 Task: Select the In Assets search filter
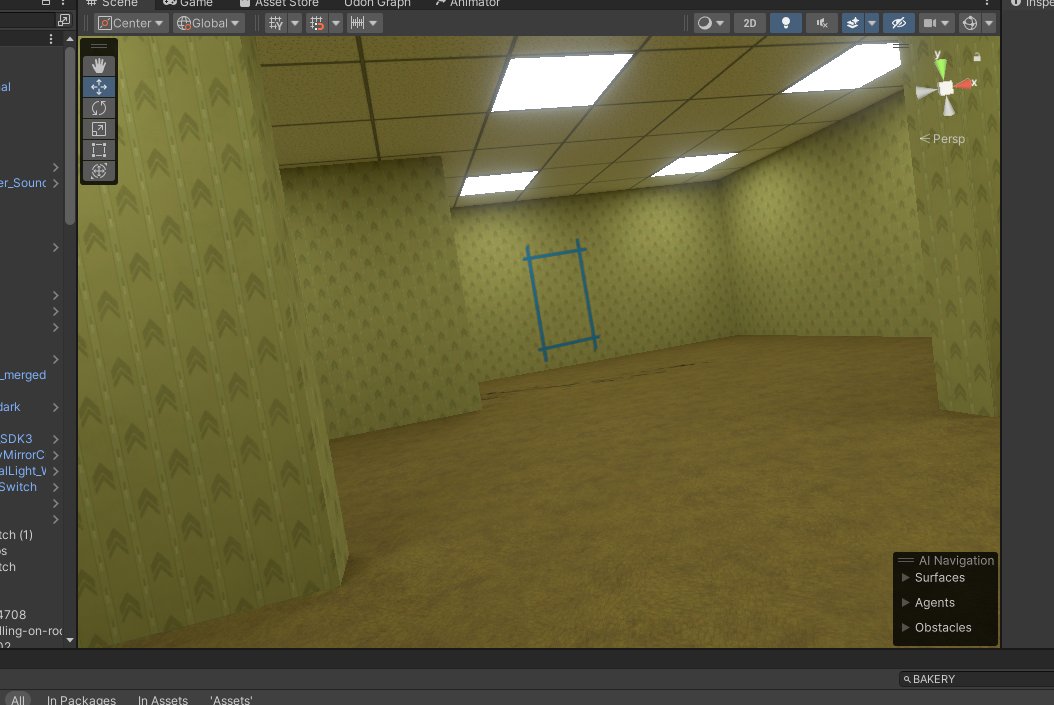[x=163, y=700]
